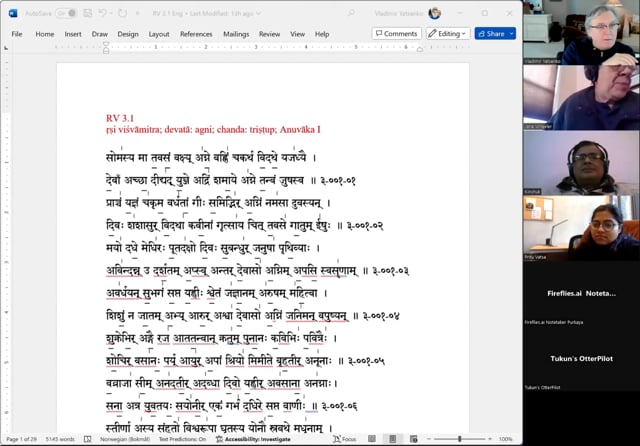Toggle Text Predictions: On in status bar
The height and width of the screenshot is (446, 640).
point(182,439)
